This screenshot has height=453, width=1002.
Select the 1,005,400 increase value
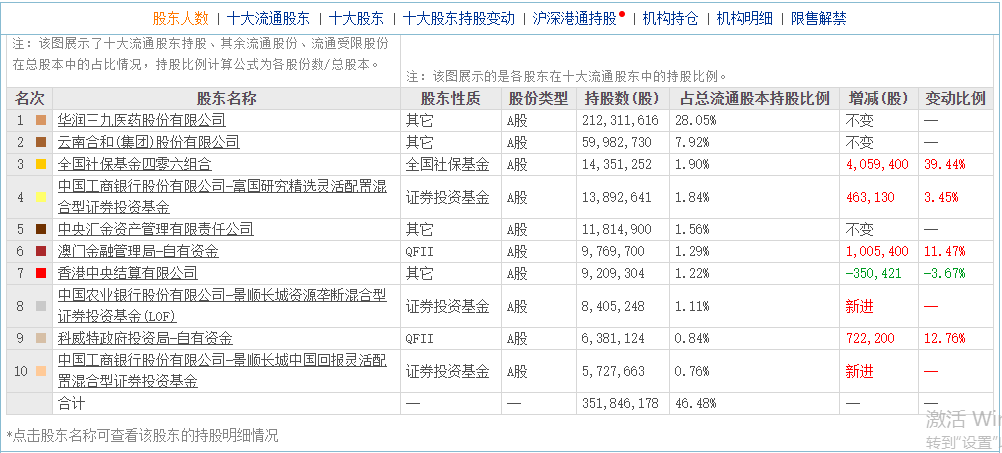(x=877, y=251)
